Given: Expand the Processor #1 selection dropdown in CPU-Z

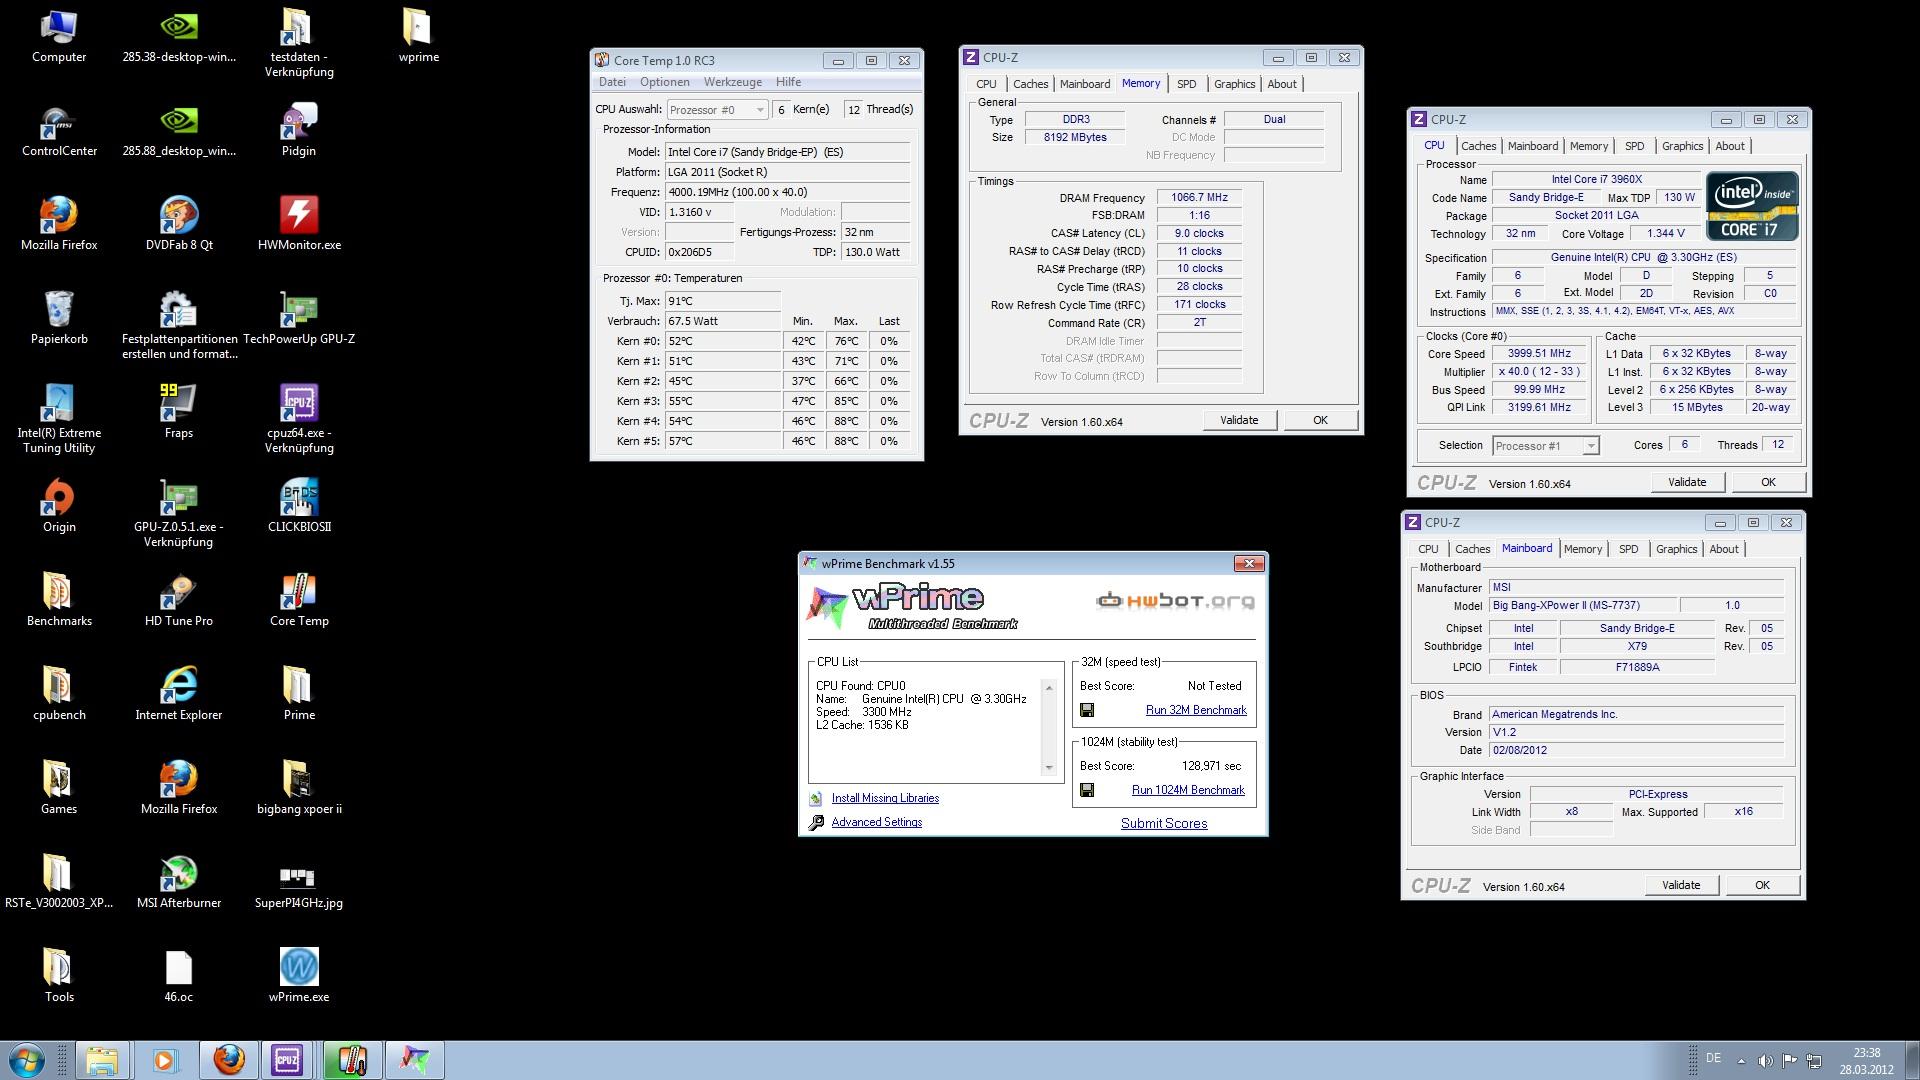Looking at the screenshot, I should click(1546, 446).
